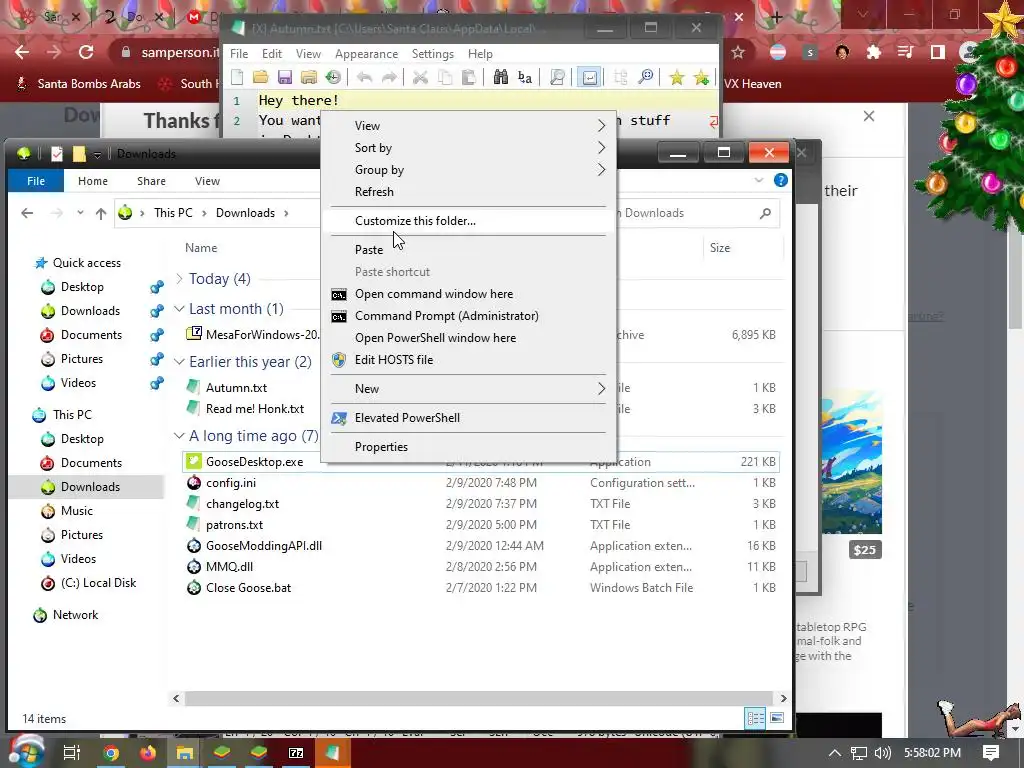Click the Open file folder icon in editor toolbar
The width and height of the screenshot is (1024, 768).
[x=261, y=78]
